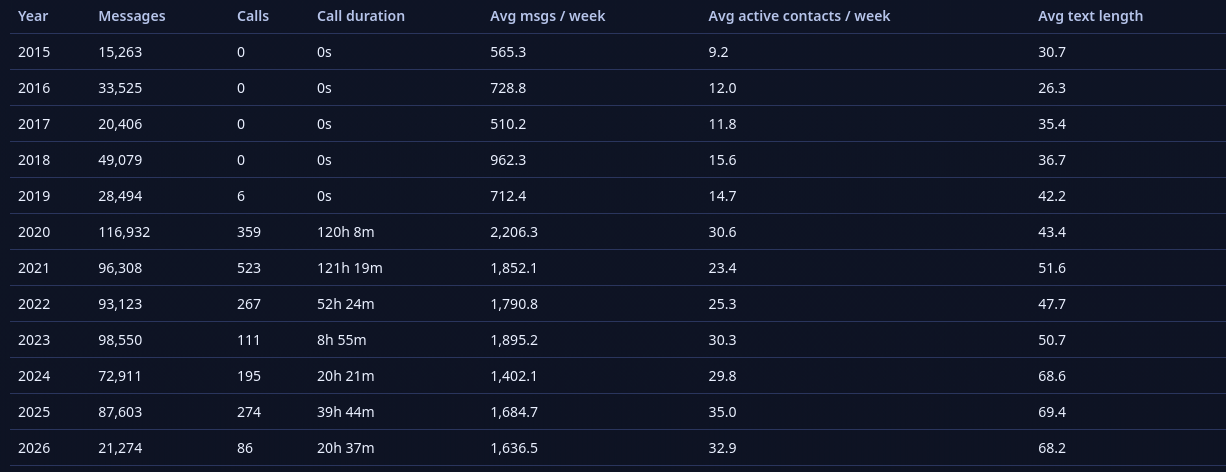Click the 69.4 text length value
Screen dimensions: 1226x472
(x=1052, y=412)
